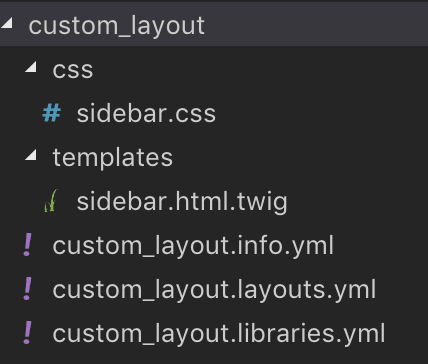This screenshot has width=428, height=364.
Task: Select the css folder label
Action: click(73, 70)
